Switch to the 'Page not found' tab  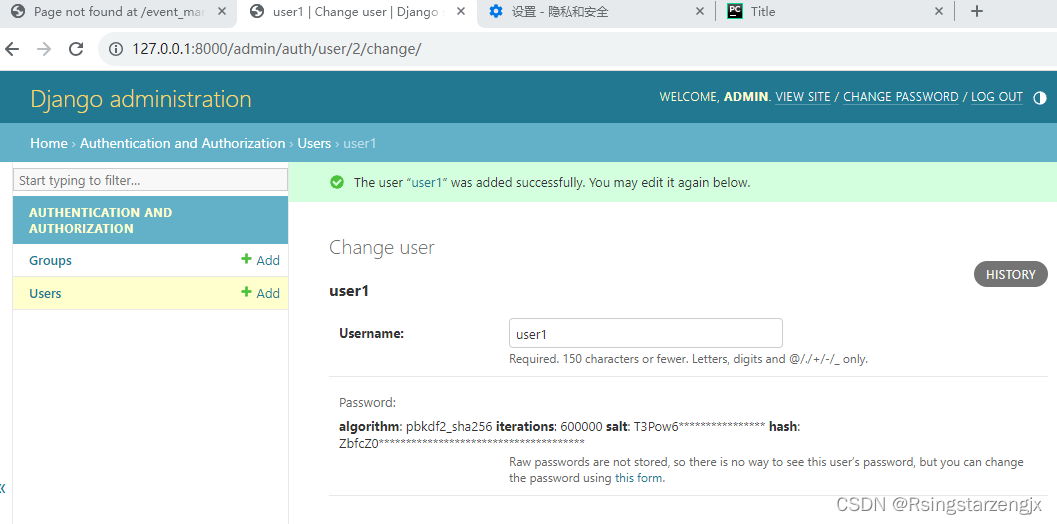click(118, 13)
